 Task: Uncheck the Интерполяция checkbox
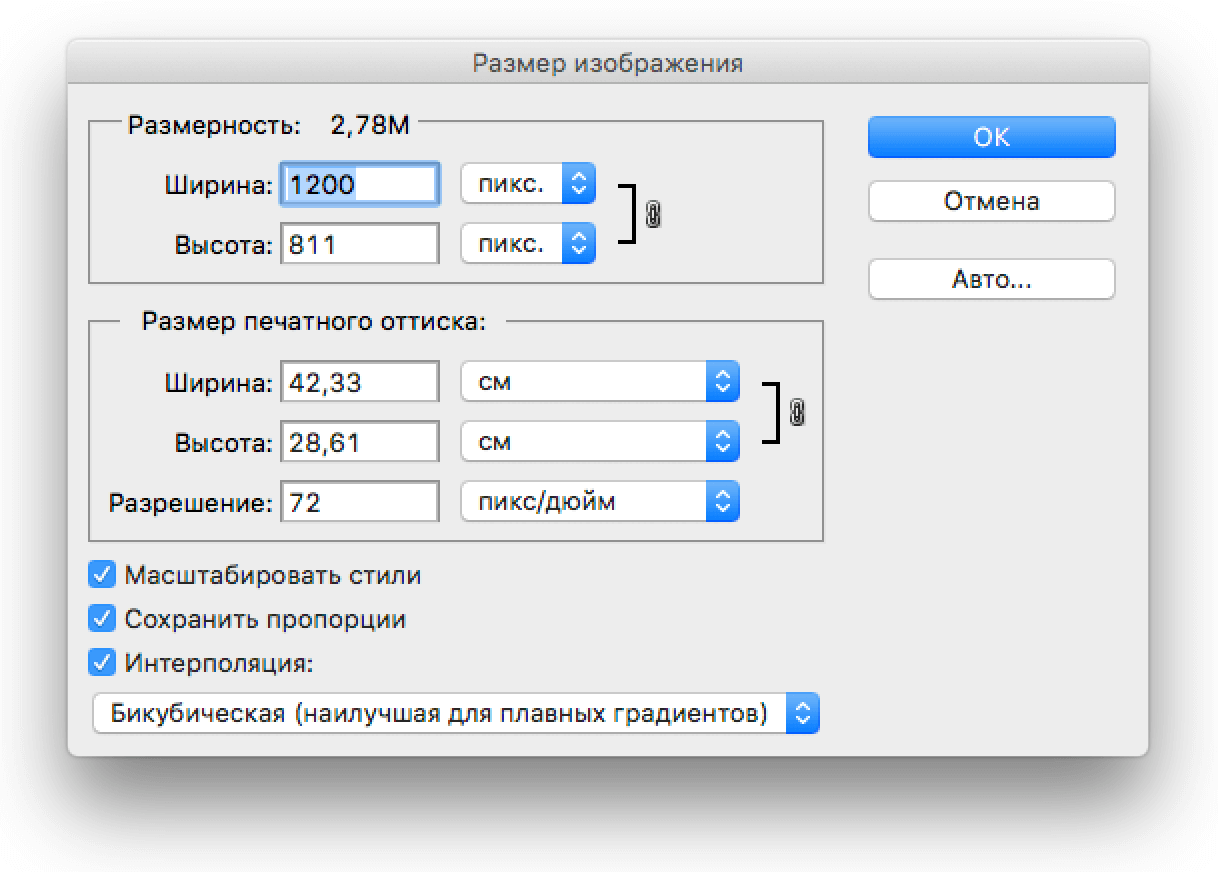(x=103, y=662)
